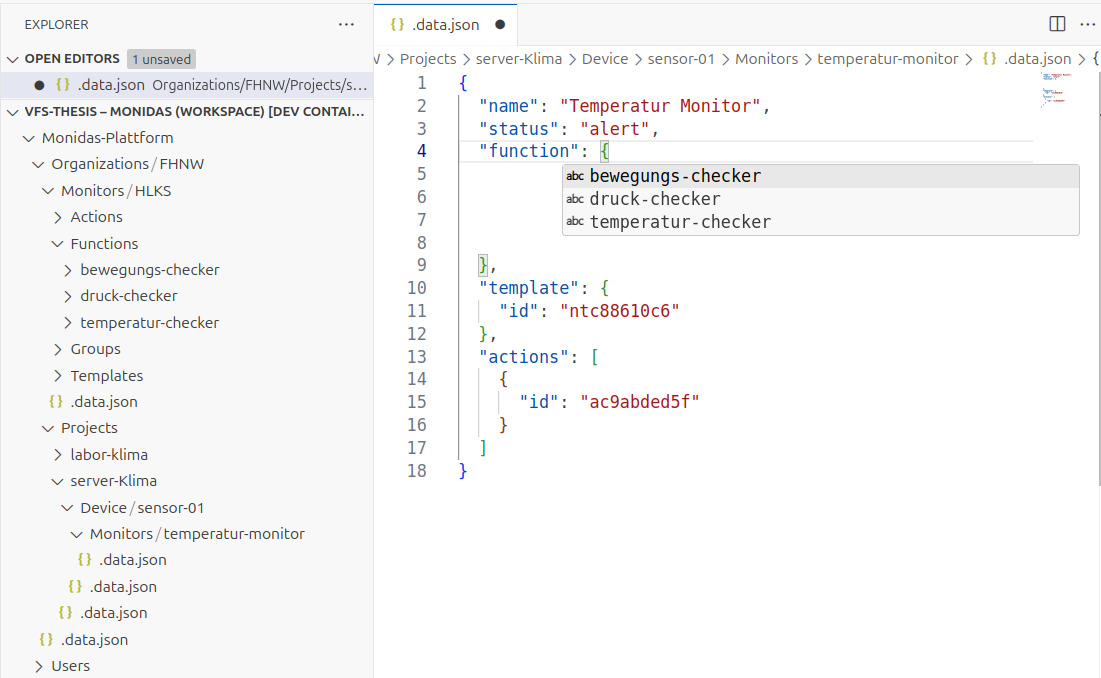Expand the Templates folder

[x=58, y=376]
